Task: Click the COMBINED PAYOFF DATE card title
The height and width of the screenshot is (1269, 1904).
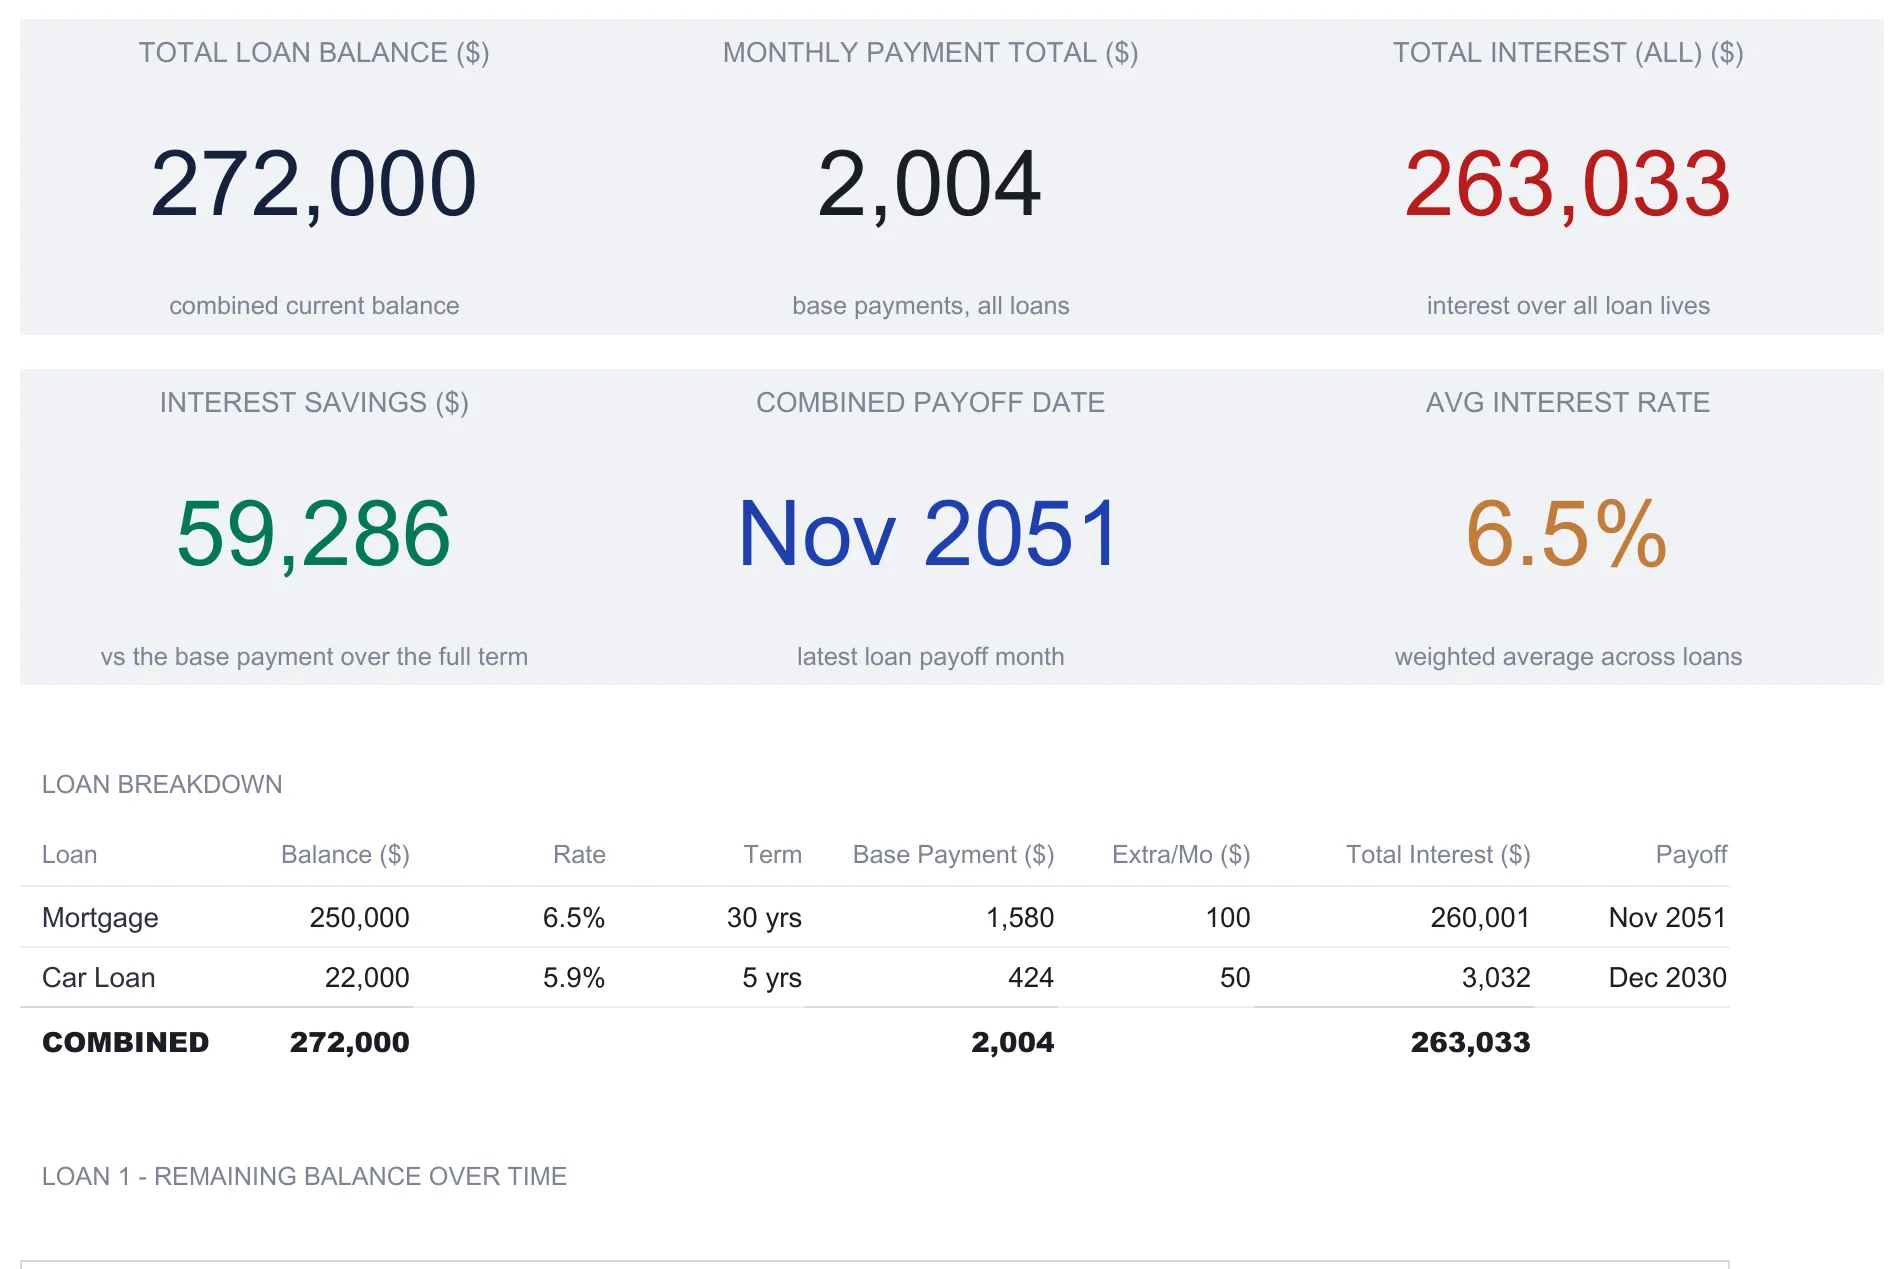Action: point(930,403)
